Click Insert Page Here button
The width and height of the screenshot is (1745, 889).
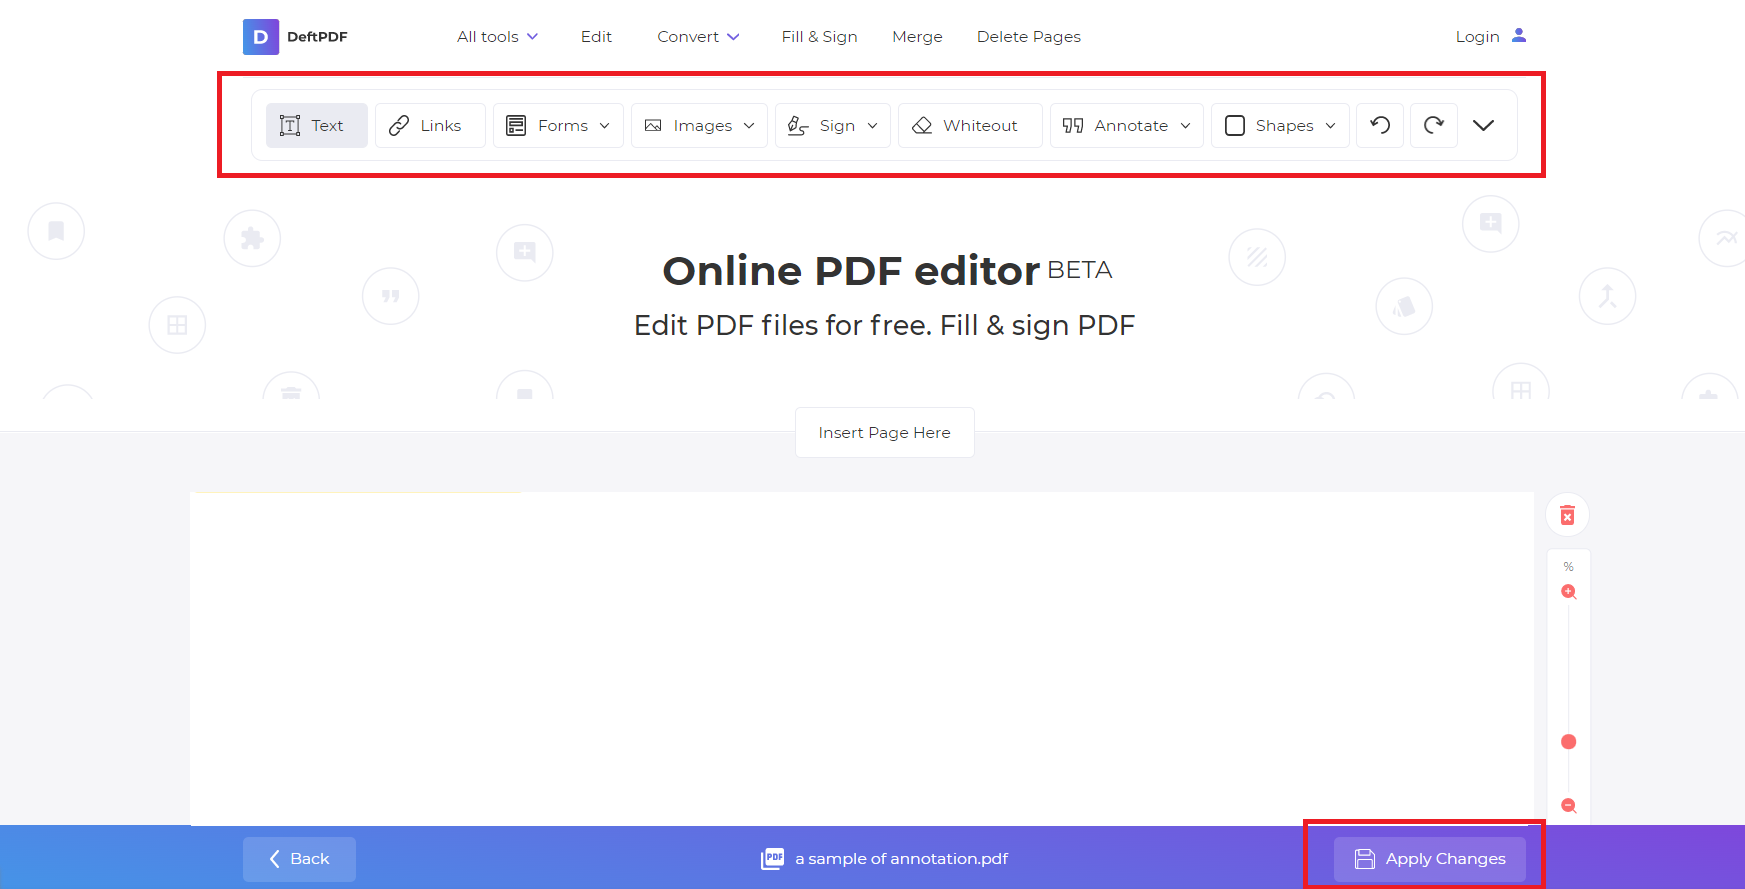click(x=884, y=433)
